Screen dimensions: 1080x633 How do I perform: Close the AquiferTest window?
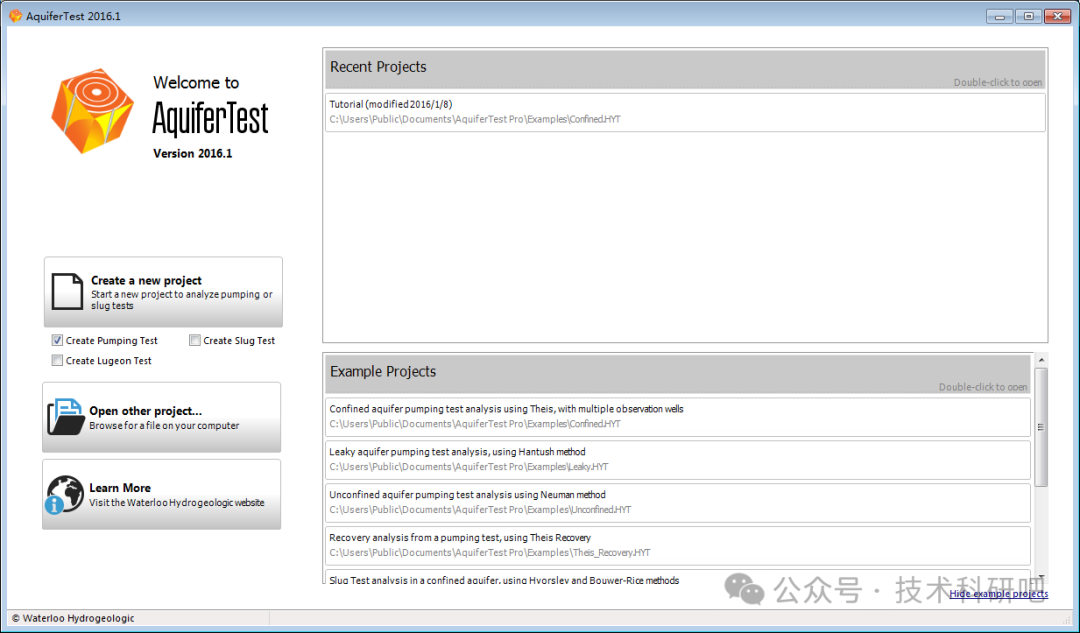tap(1057, 16)
